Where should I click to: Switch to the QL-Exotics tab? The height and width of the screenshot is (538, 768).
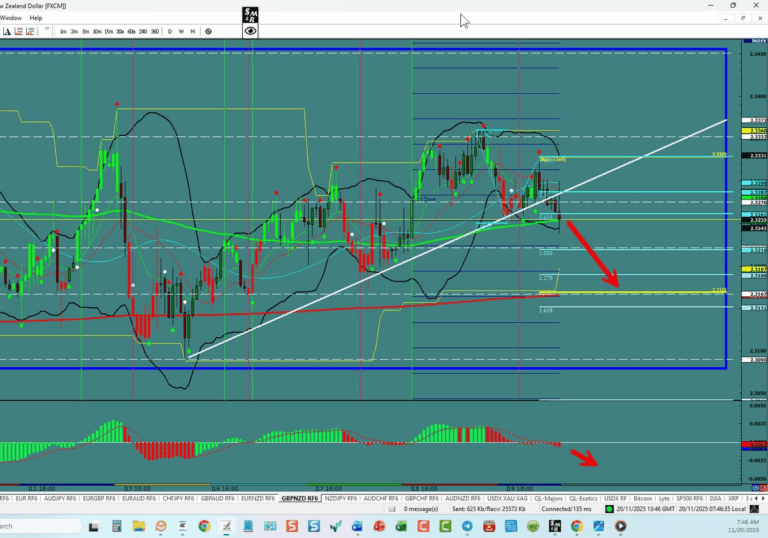(x=583, y=498)
